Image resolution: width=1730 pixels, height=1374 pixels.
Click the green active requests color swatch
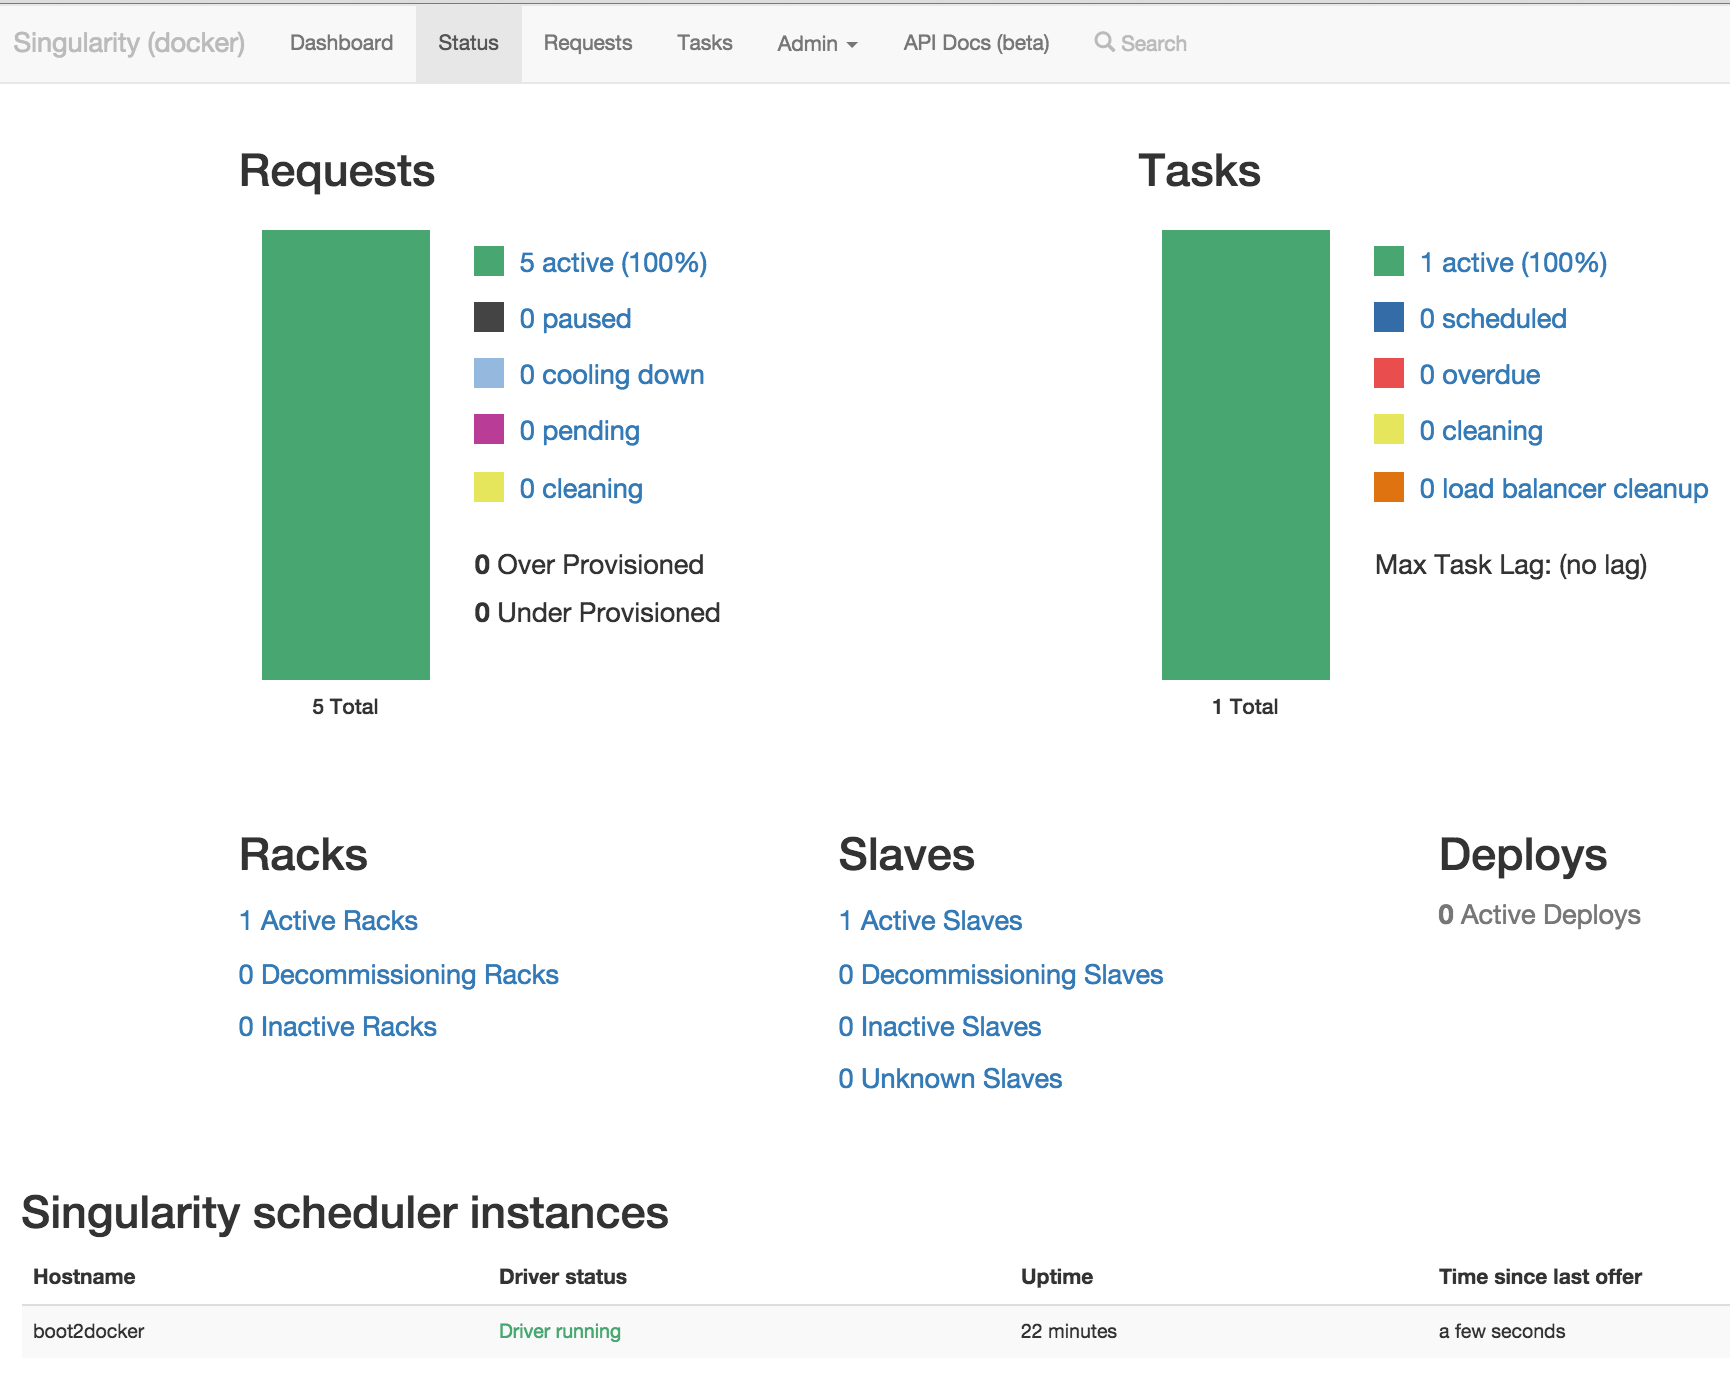click(489, 261)
